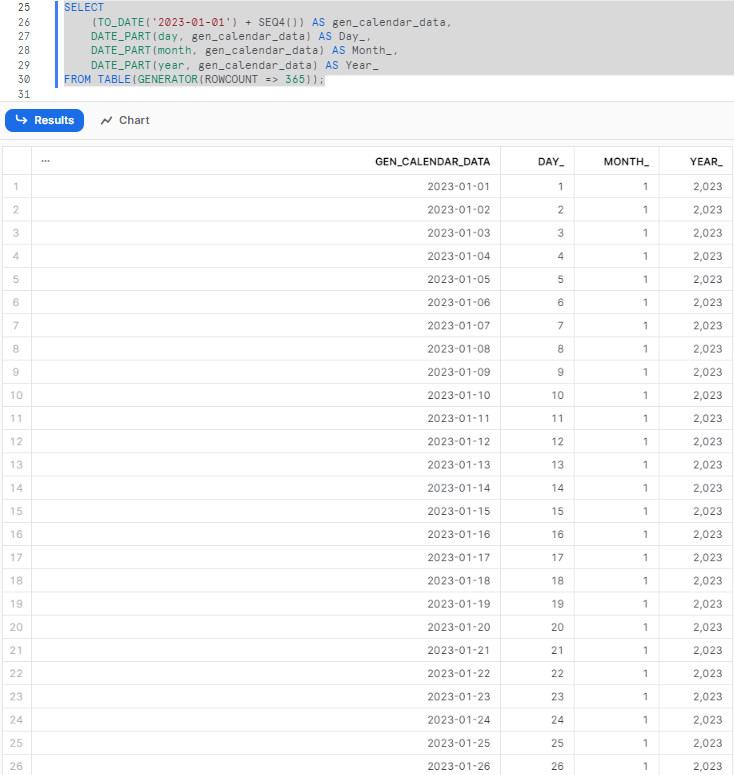Select YEAR_ cell in row 2023-01-17
The image size is (734, 775).
[x=696, y=558]
